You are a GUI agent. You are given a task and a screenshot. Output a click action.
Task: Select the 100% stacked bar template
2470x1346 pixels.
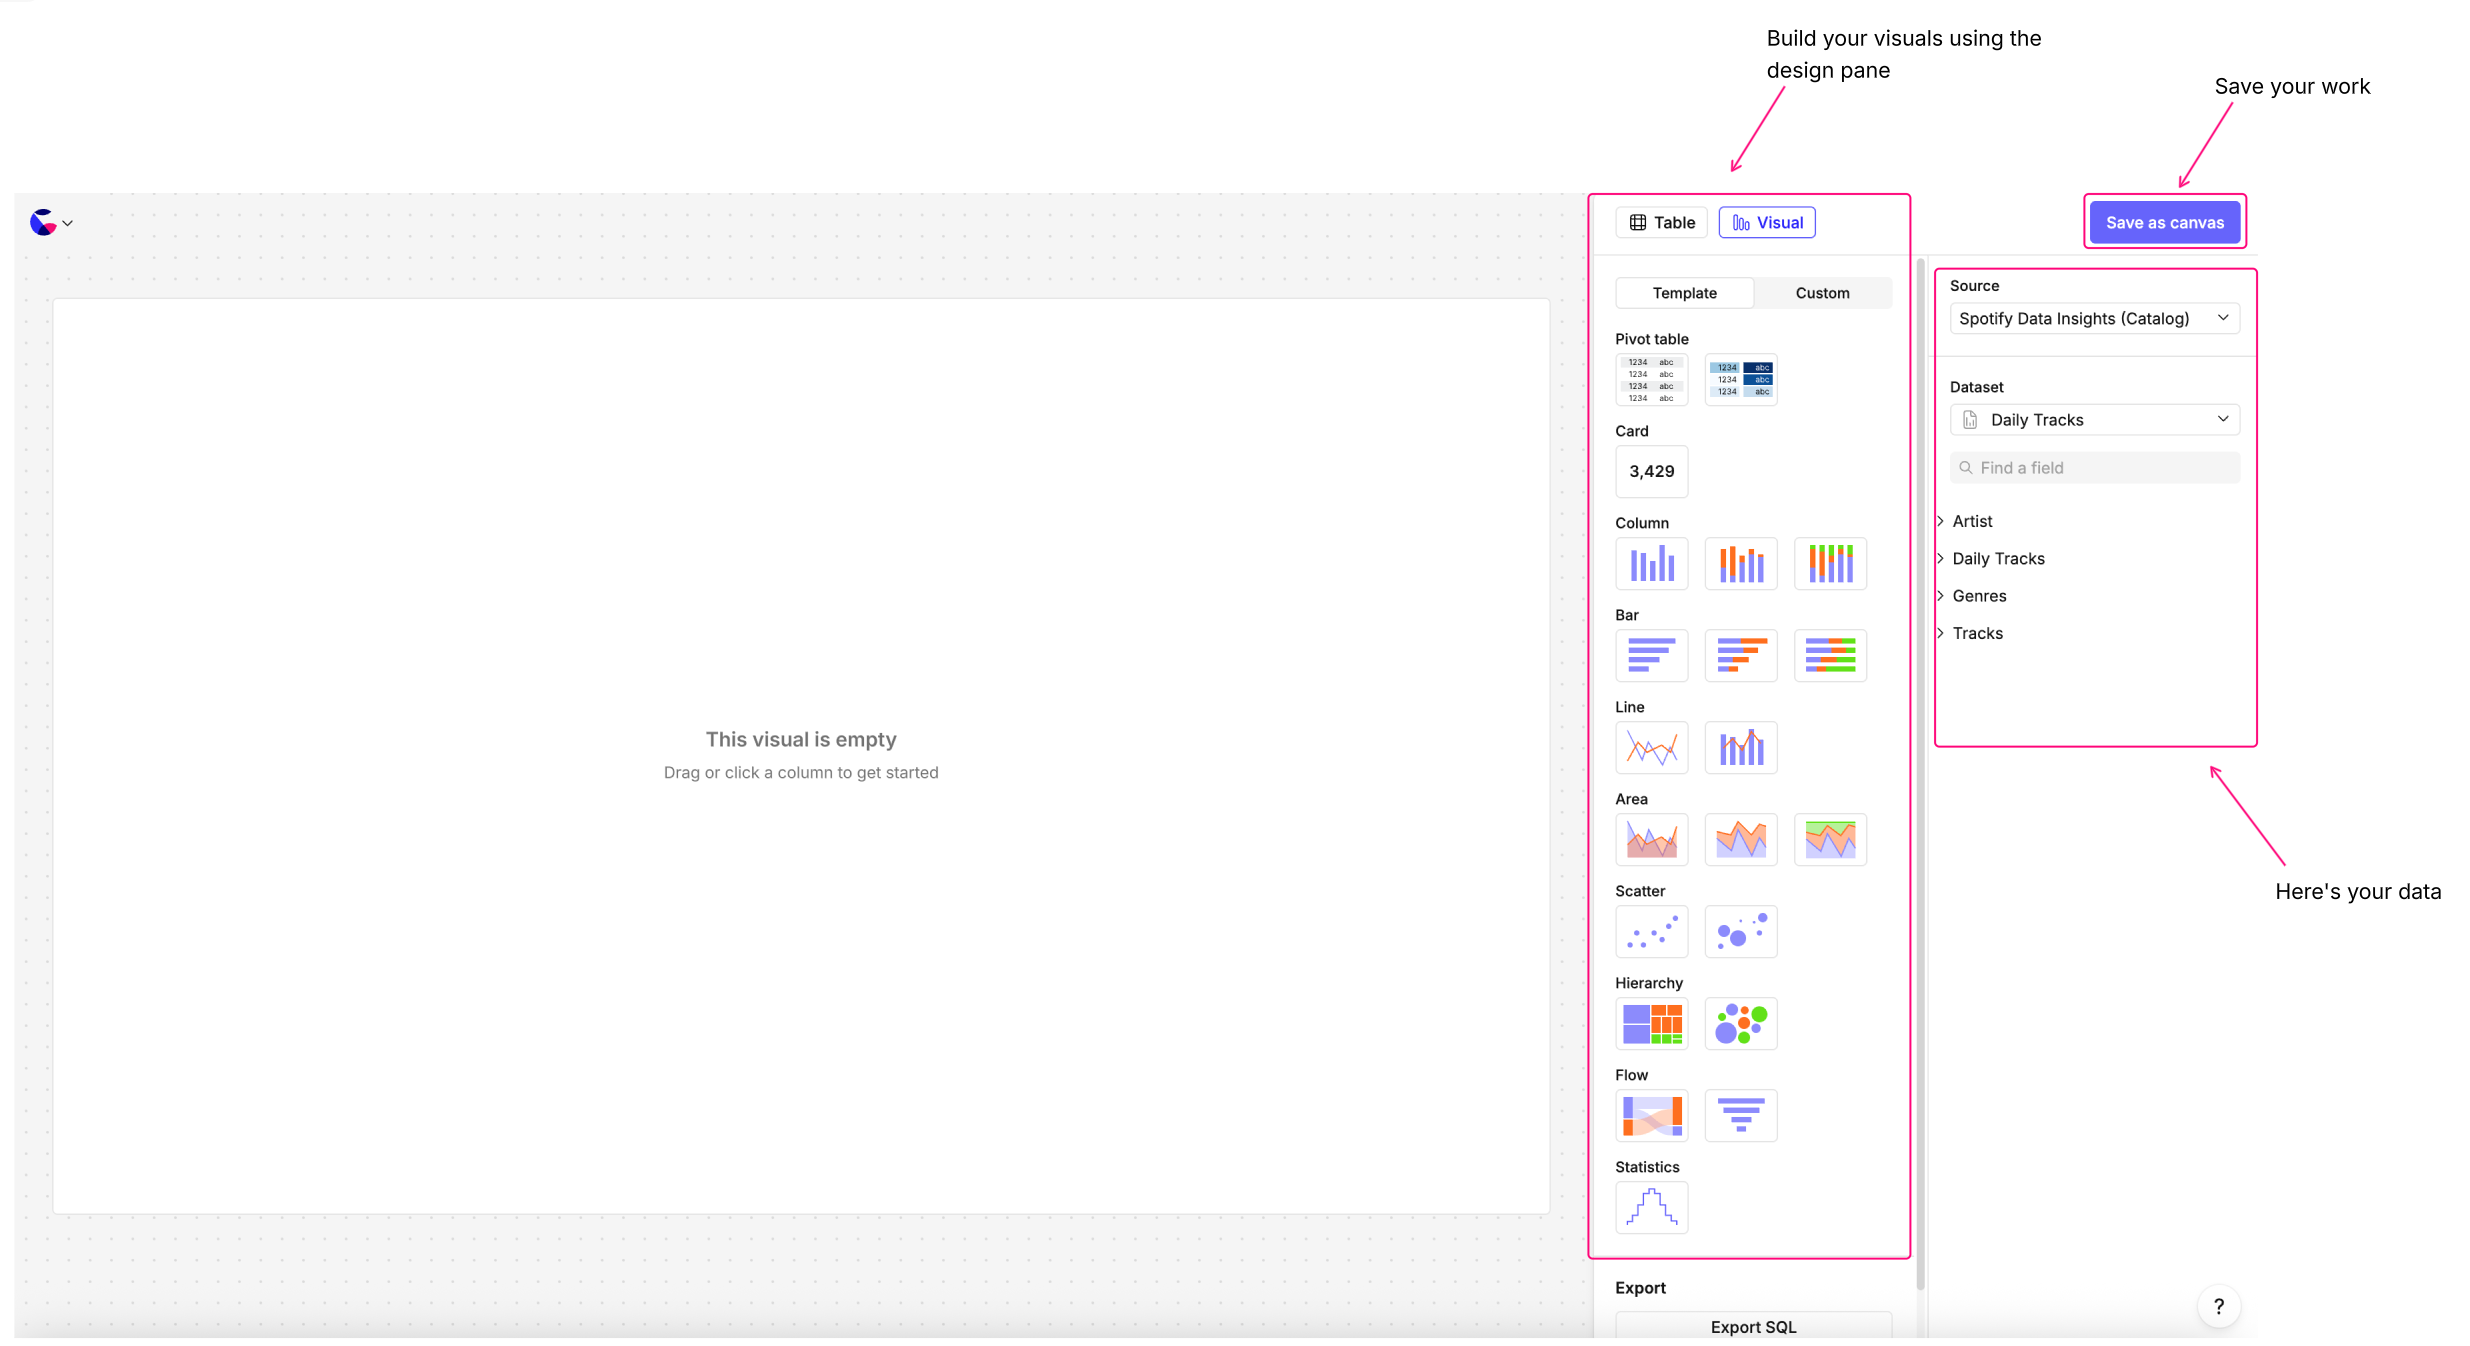(1829, 656)
